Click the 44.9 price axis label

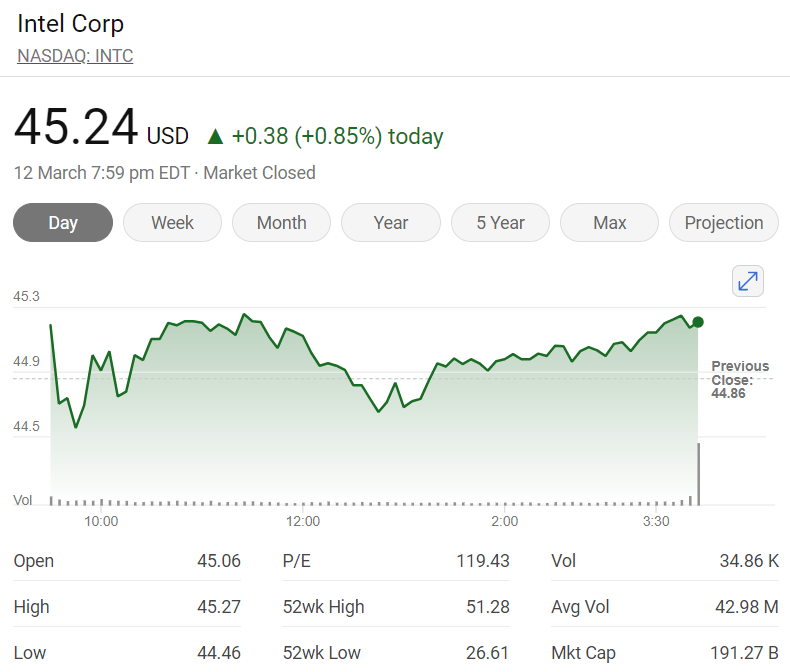(26, 361)
